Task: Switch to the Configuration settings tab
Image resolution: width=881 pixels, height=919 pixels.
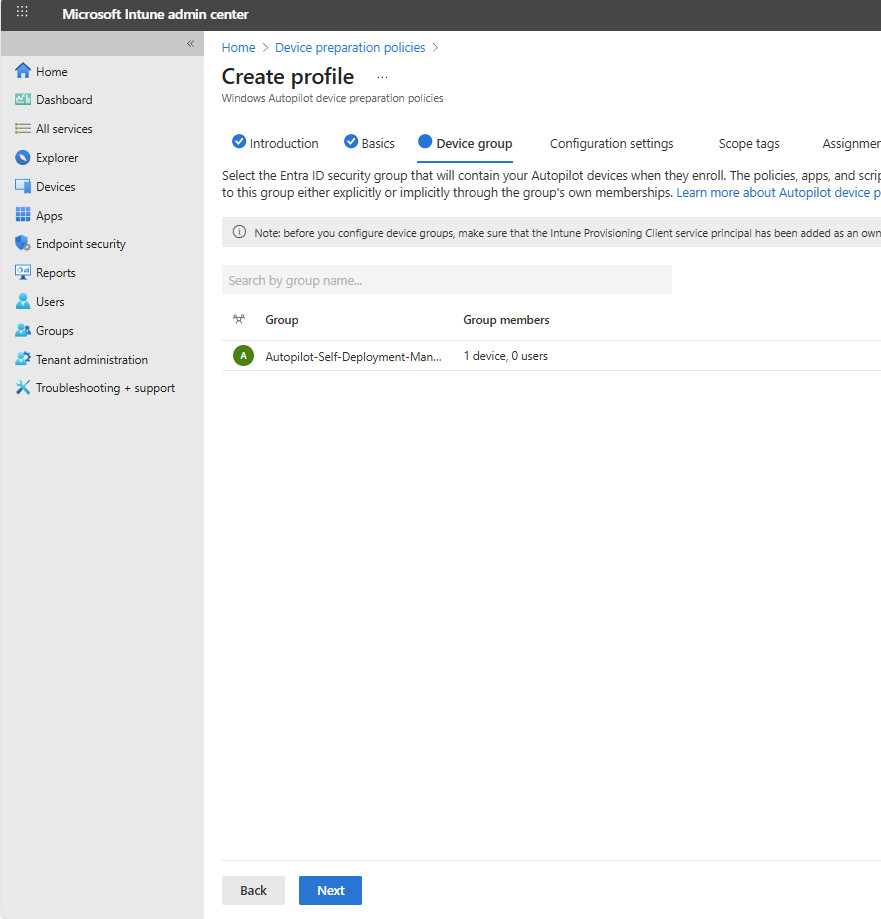Action: (x=611, y=143)
